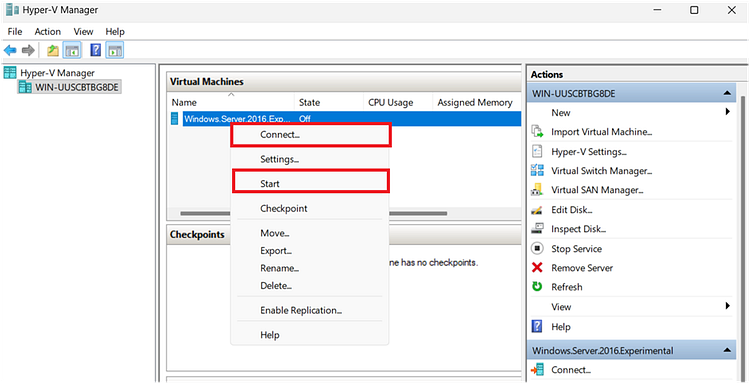Viewport: 750px width, 384px height.
Task: Choose Connect... from the context menu
Action: (x=311, y=135)
